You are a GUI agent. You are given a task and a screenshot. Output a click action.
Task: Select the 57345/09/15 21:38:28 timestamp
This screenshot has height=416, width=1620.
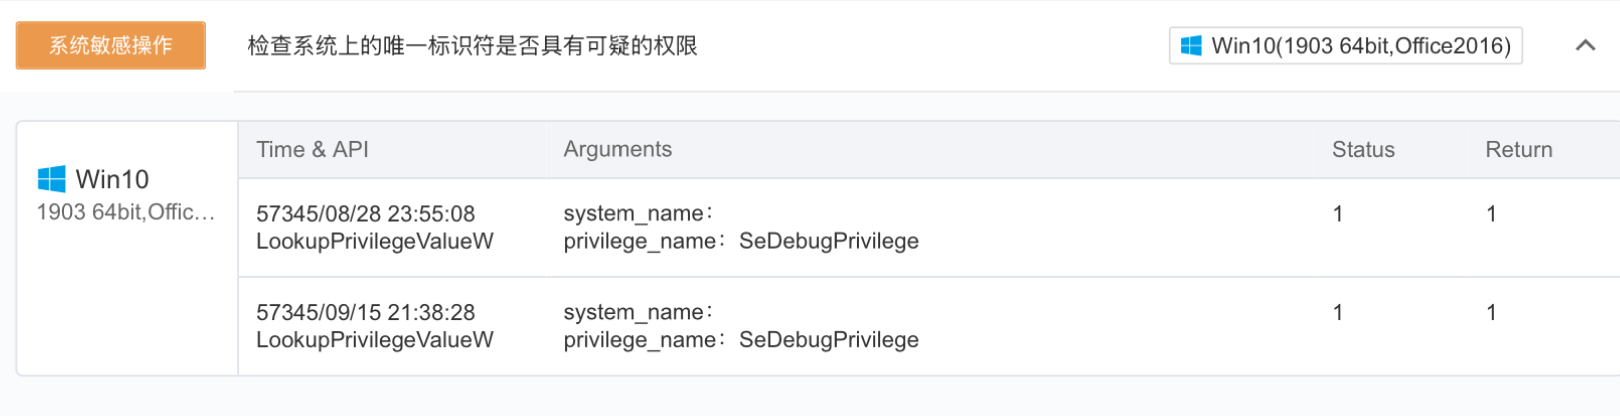(x=365, y=313)
